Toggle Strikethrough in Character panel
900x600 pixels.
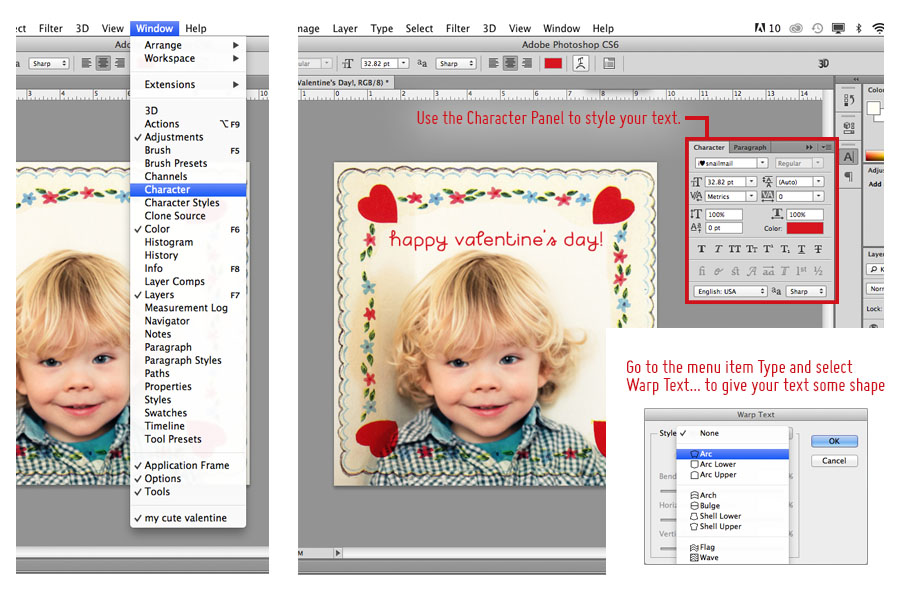click(x=818, y=249)
